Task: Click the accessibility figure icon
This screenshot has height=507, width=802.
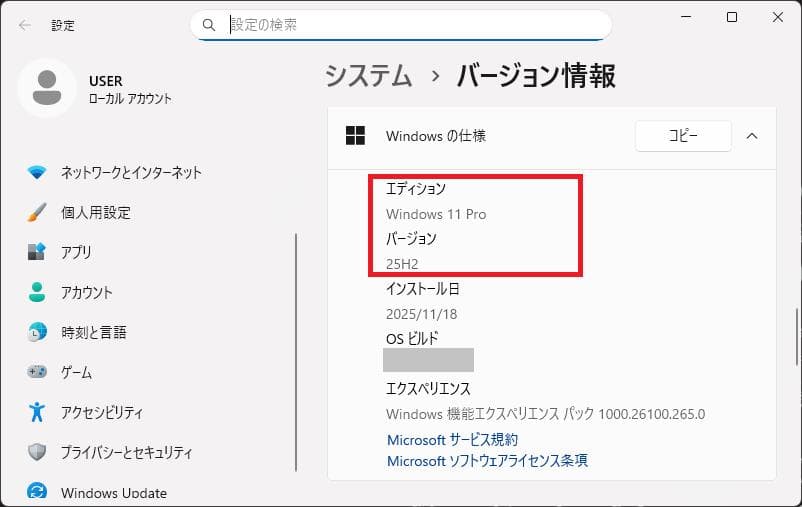Action: pyautogui.click(x=37, y=412)
